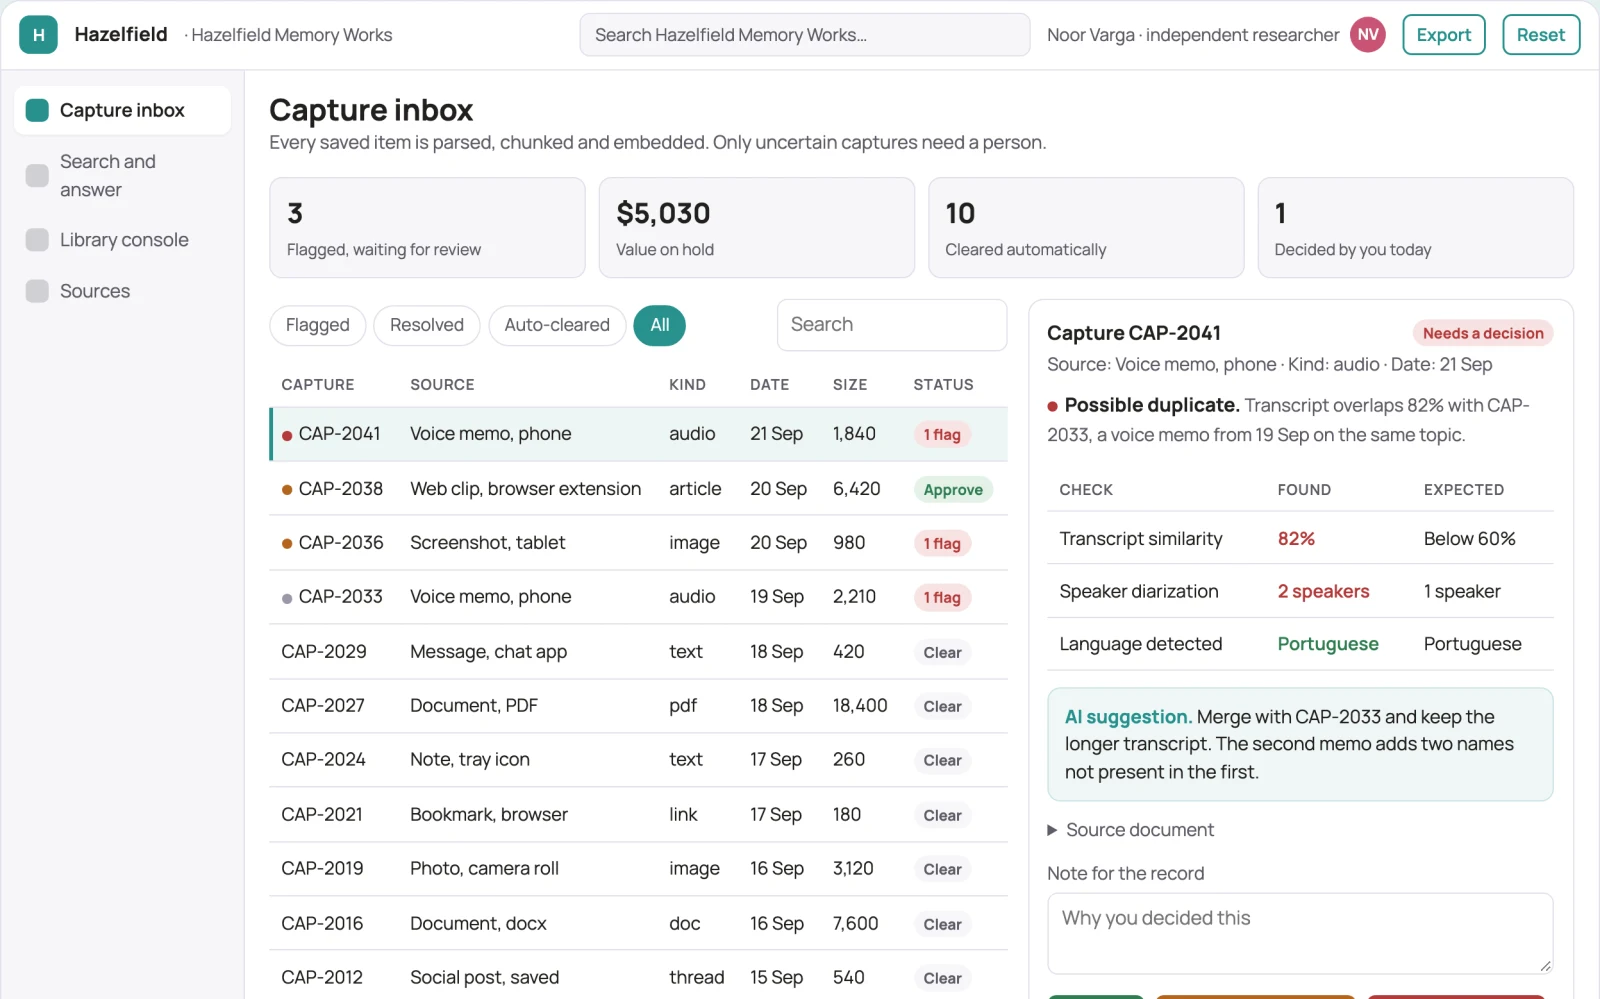Open capture CAP-2016
Image resolution: width=1600 pixels, height=999 pixels.
639,924
